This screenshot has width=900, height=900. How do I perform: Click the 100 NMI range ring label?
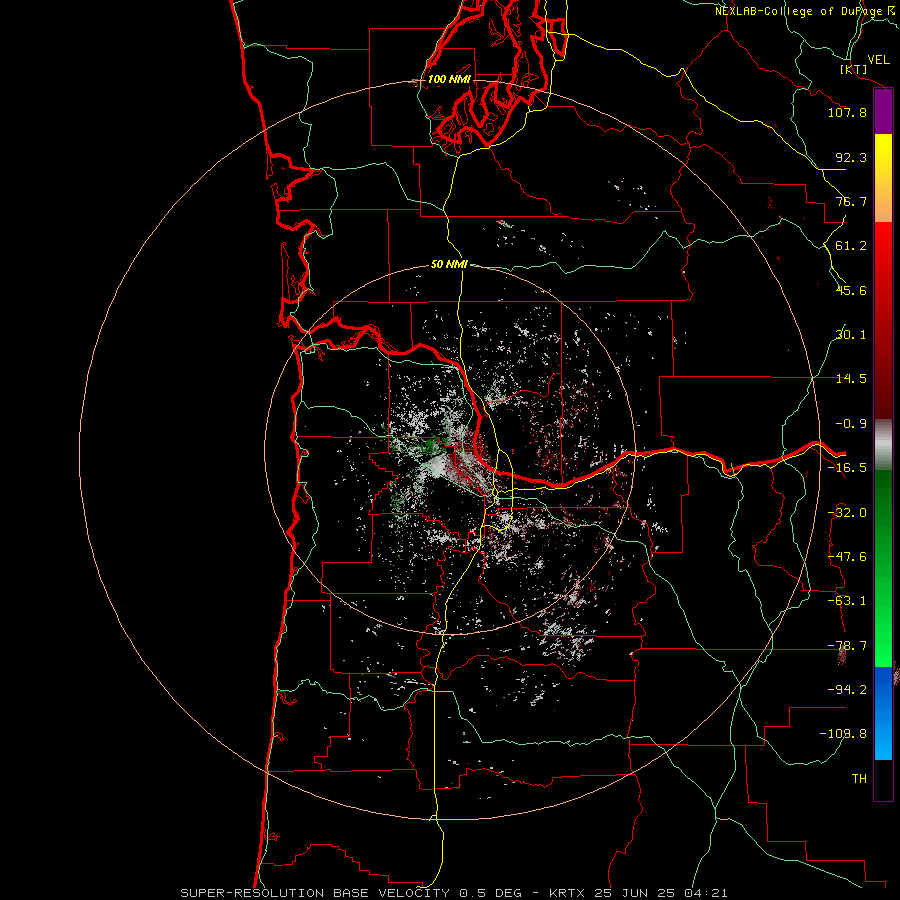(449, 79)
